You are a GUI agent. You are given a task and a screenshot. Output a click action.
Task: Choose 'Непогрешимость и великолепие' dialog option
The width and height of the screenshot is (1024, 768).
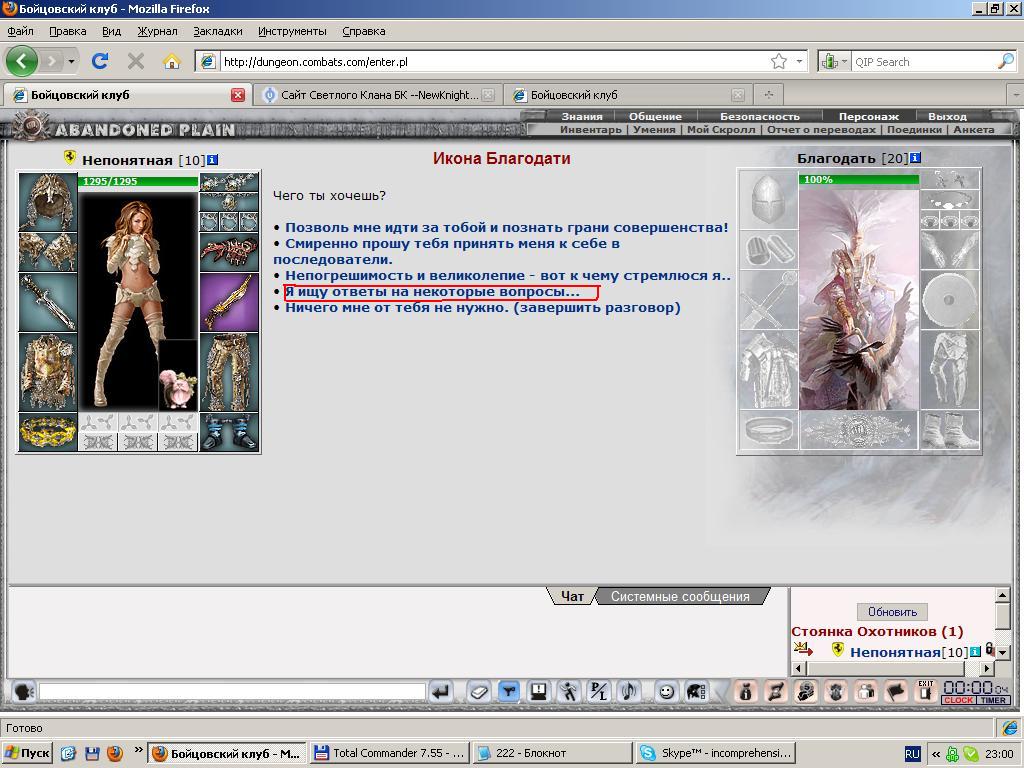click(507, 276)
